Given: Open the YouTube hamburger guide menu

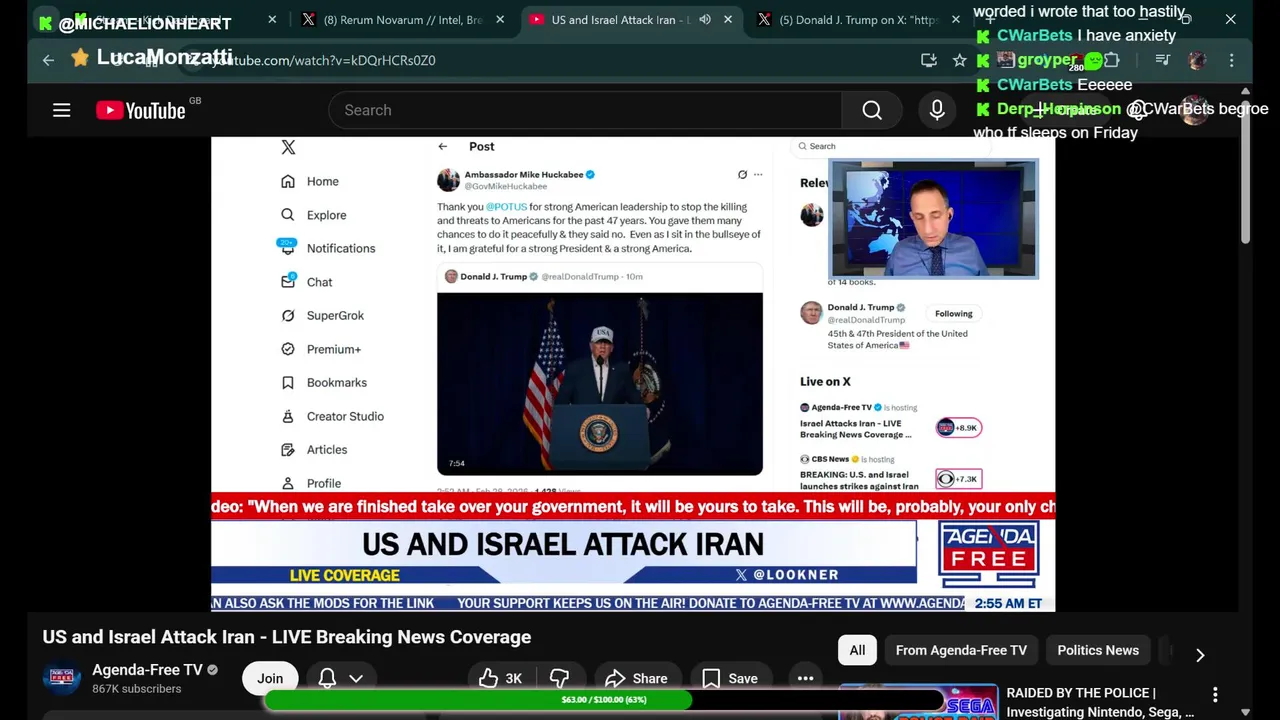Looking at the screenshot, I should click(62, 110).
